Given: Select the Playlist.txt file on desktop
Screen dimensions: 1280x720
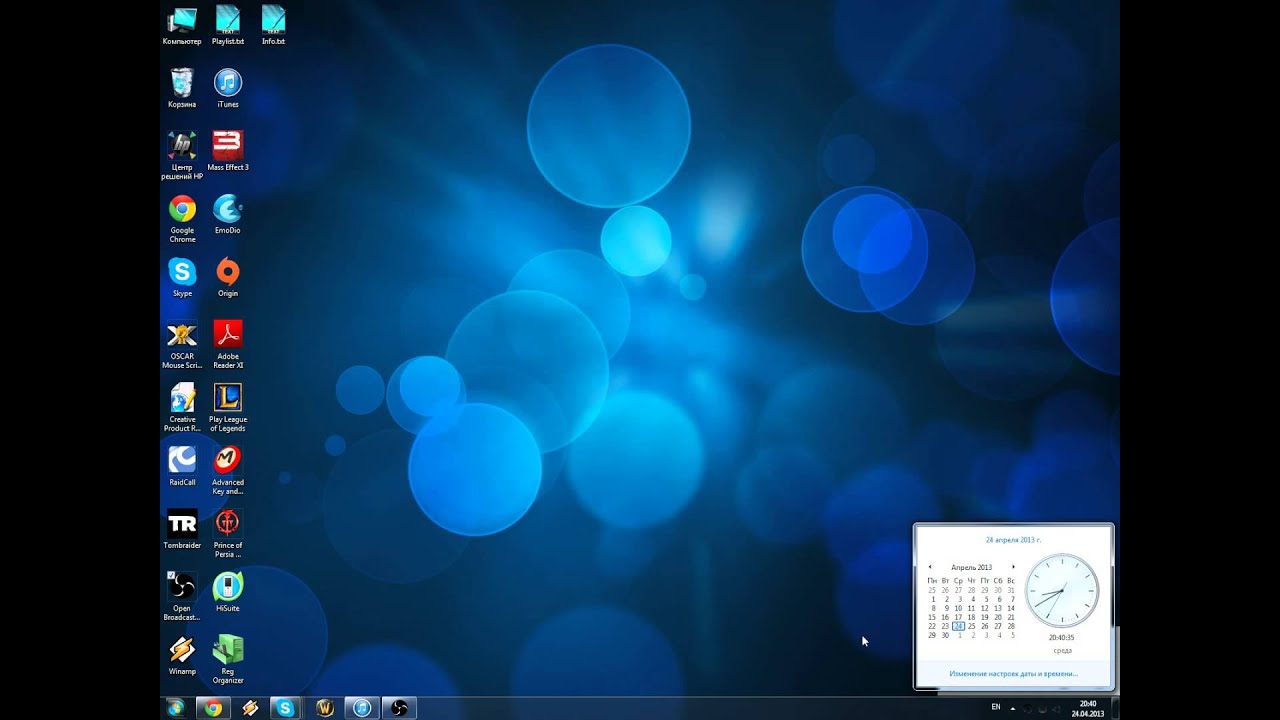Looking at the screenshot, I should coord(228,26).
